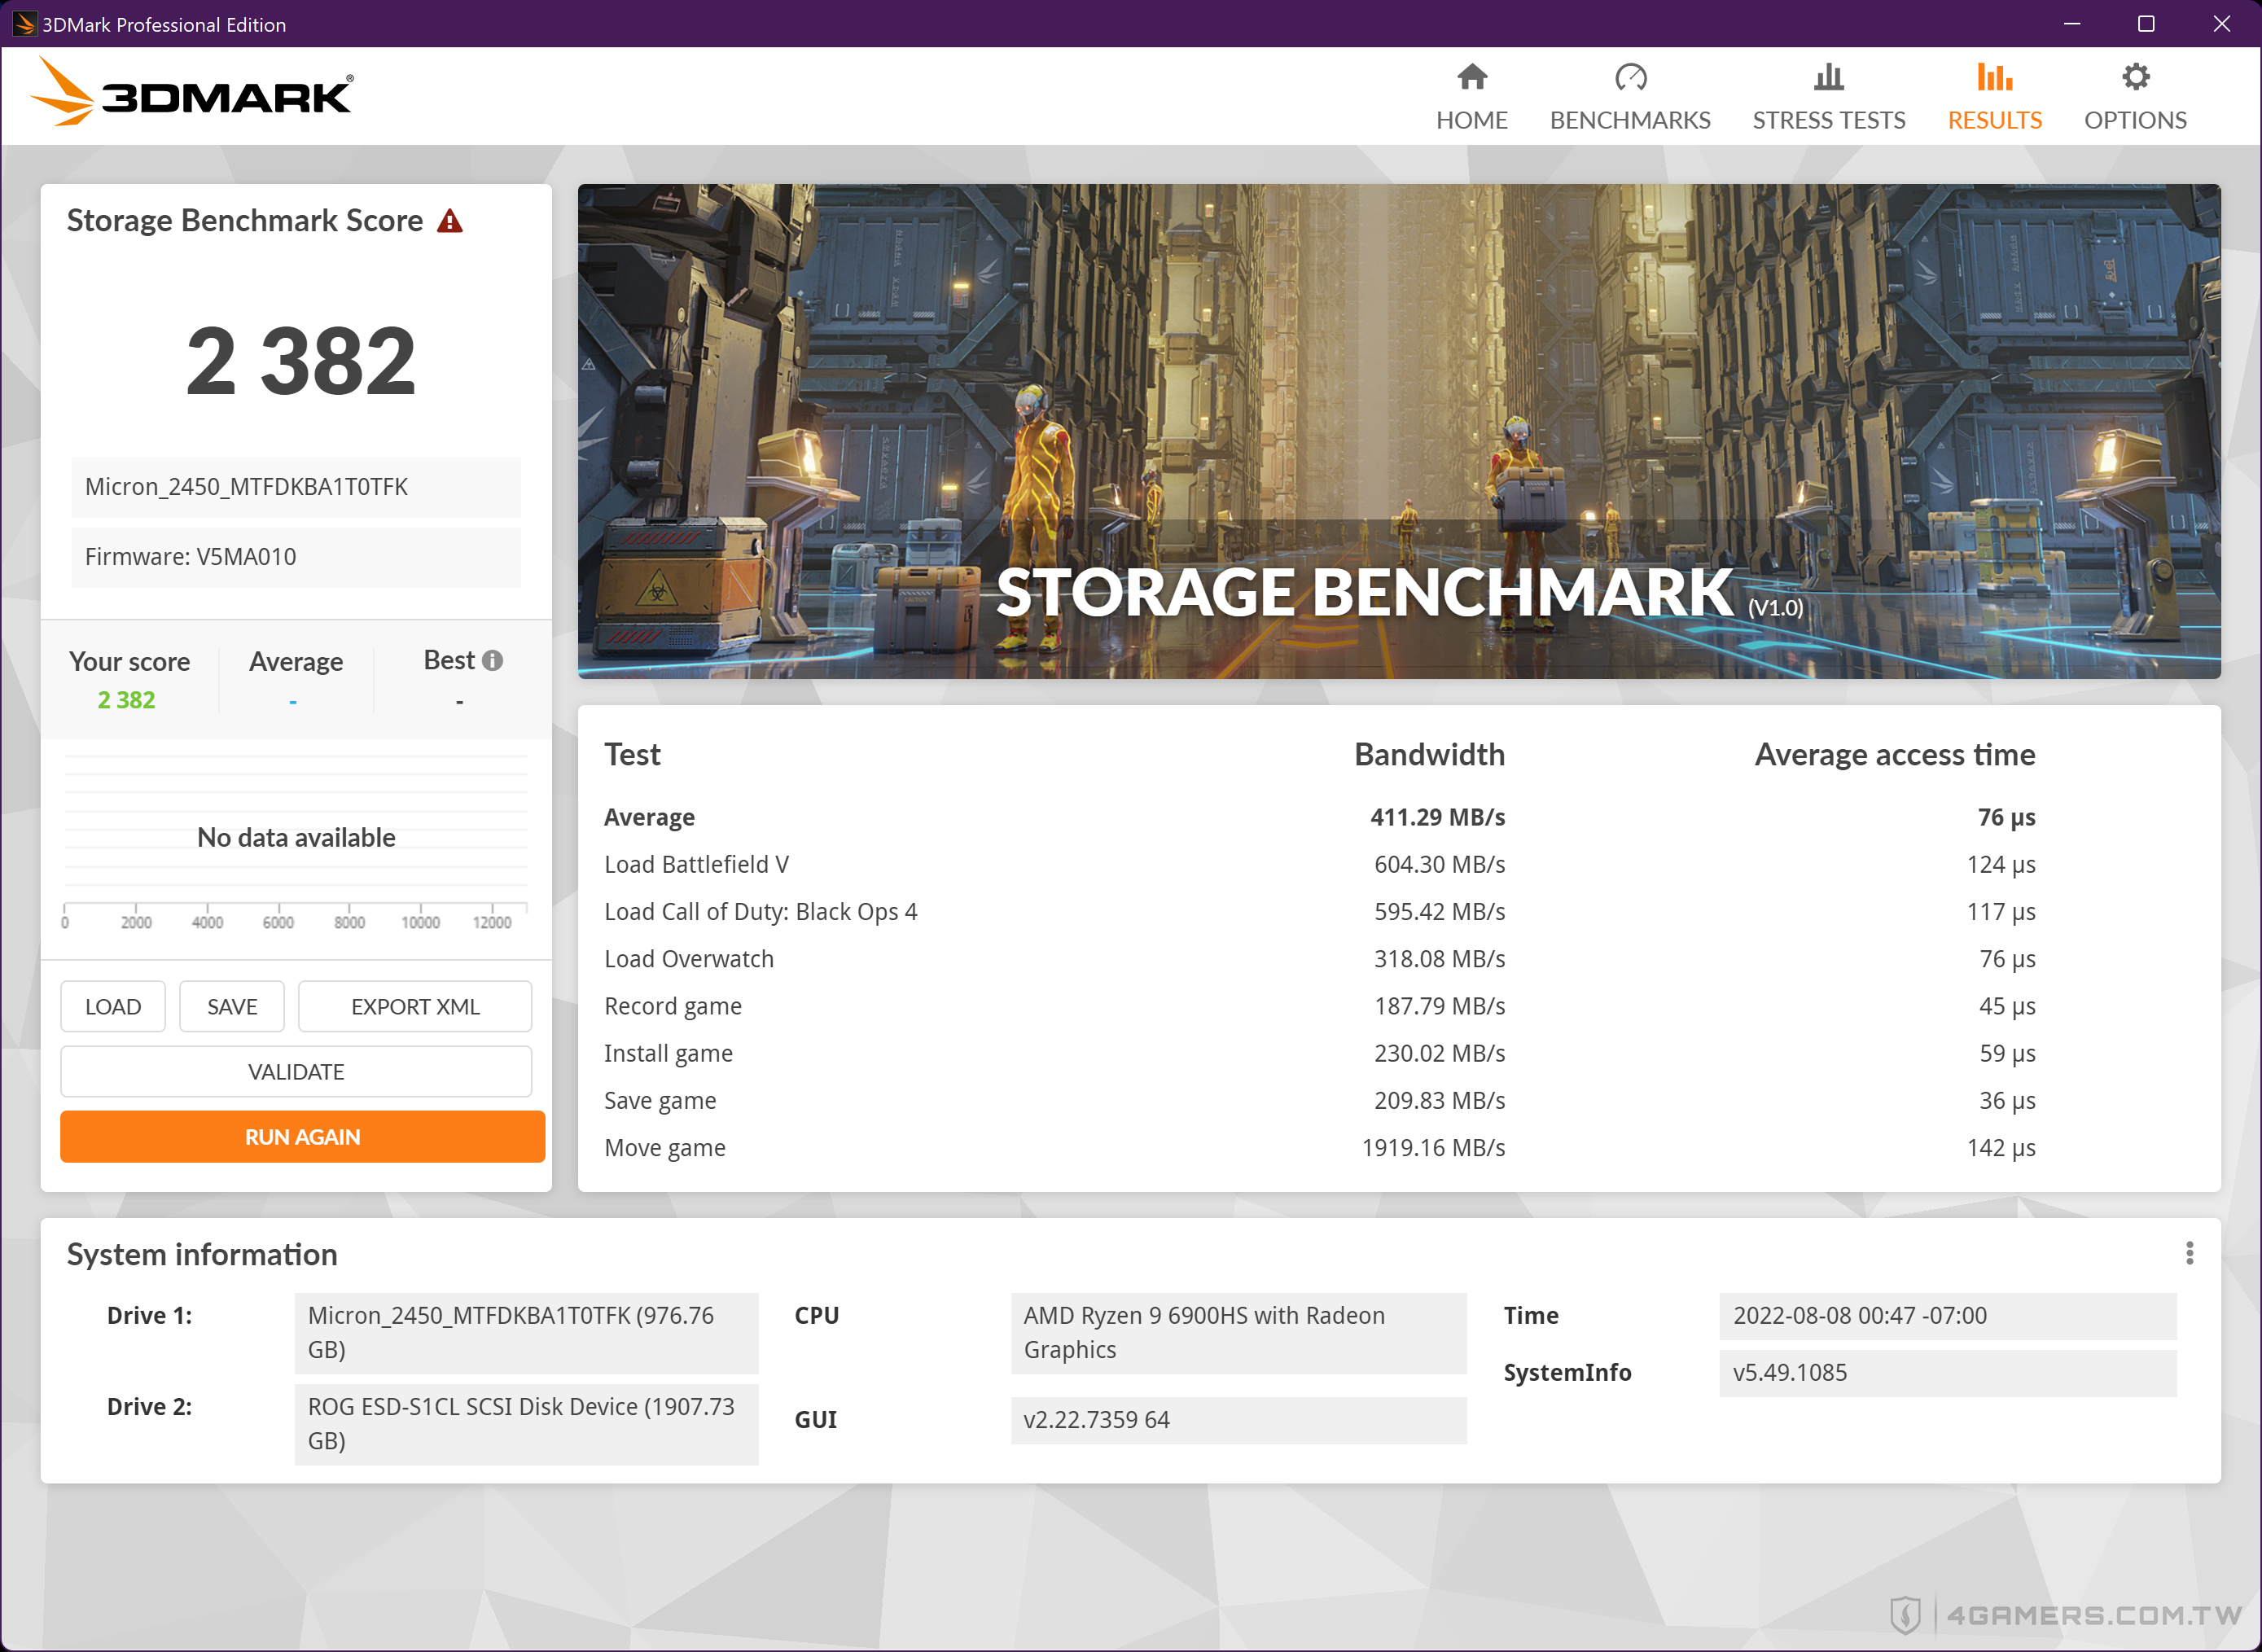Click Drive 2 ROG ESD-S1CL field
Screen dimensions: 2262x1652
click(x=526, y=1424)
